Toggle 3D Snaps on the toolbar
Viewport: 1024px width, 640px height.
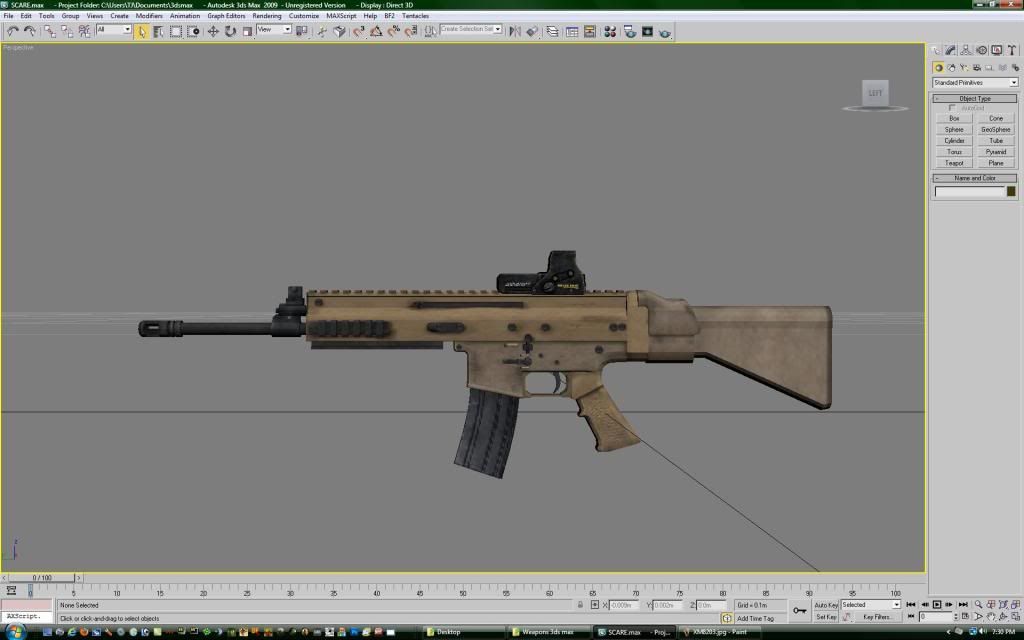point(359,31)
